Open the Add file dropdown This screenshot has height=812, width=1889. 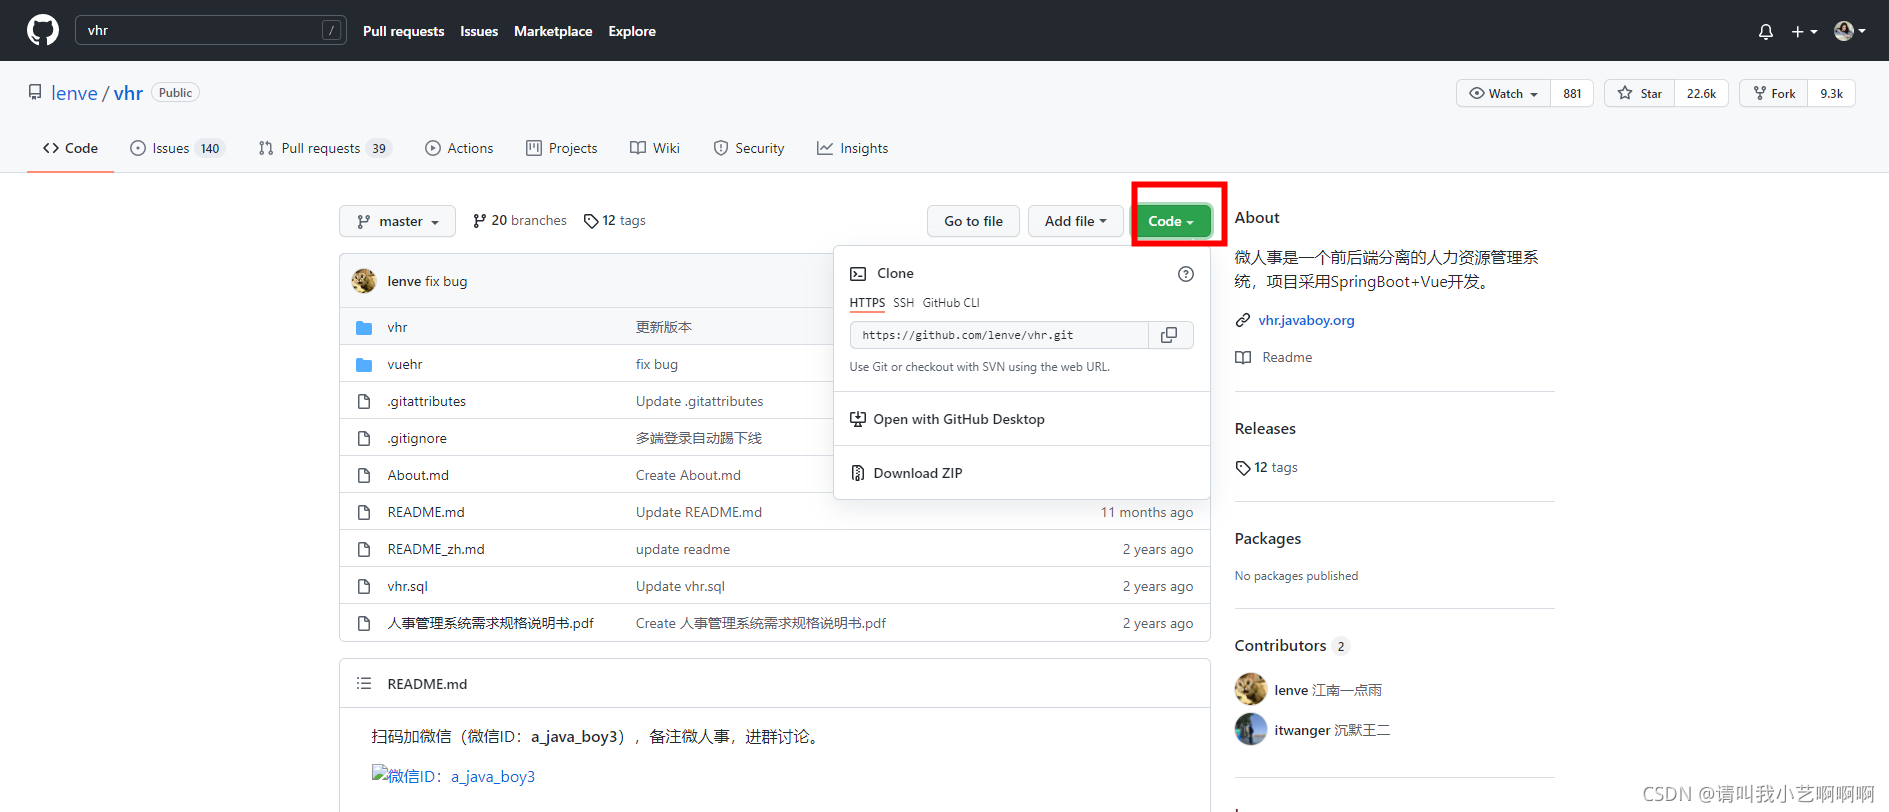[x=1075, y=221]
